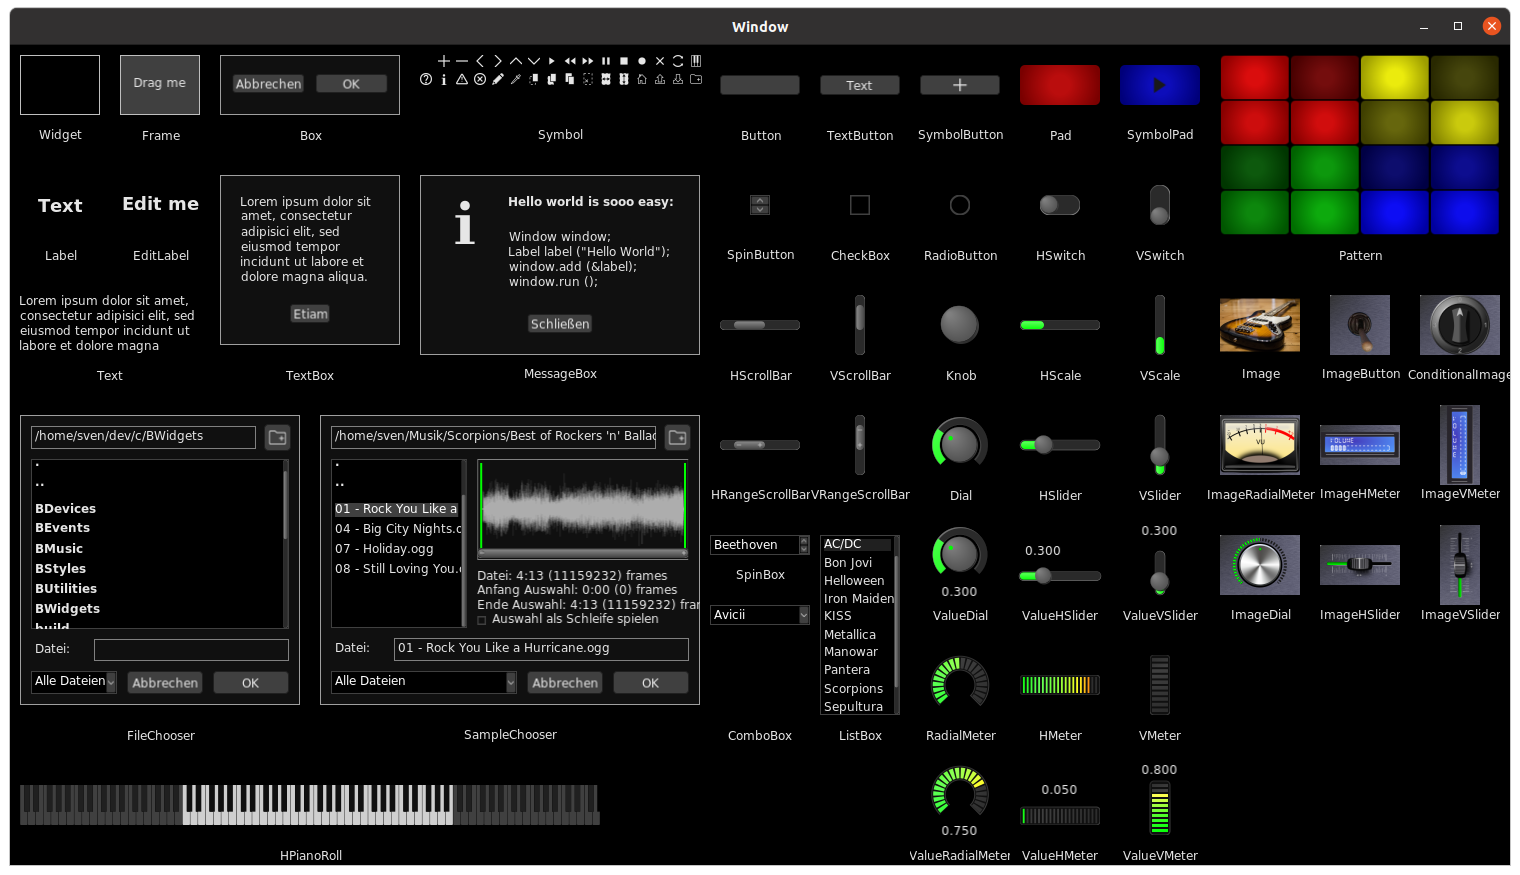
Task: Click new folder icon in the SampleChooser
Action: pyautogui.click(x=678, y=437)
